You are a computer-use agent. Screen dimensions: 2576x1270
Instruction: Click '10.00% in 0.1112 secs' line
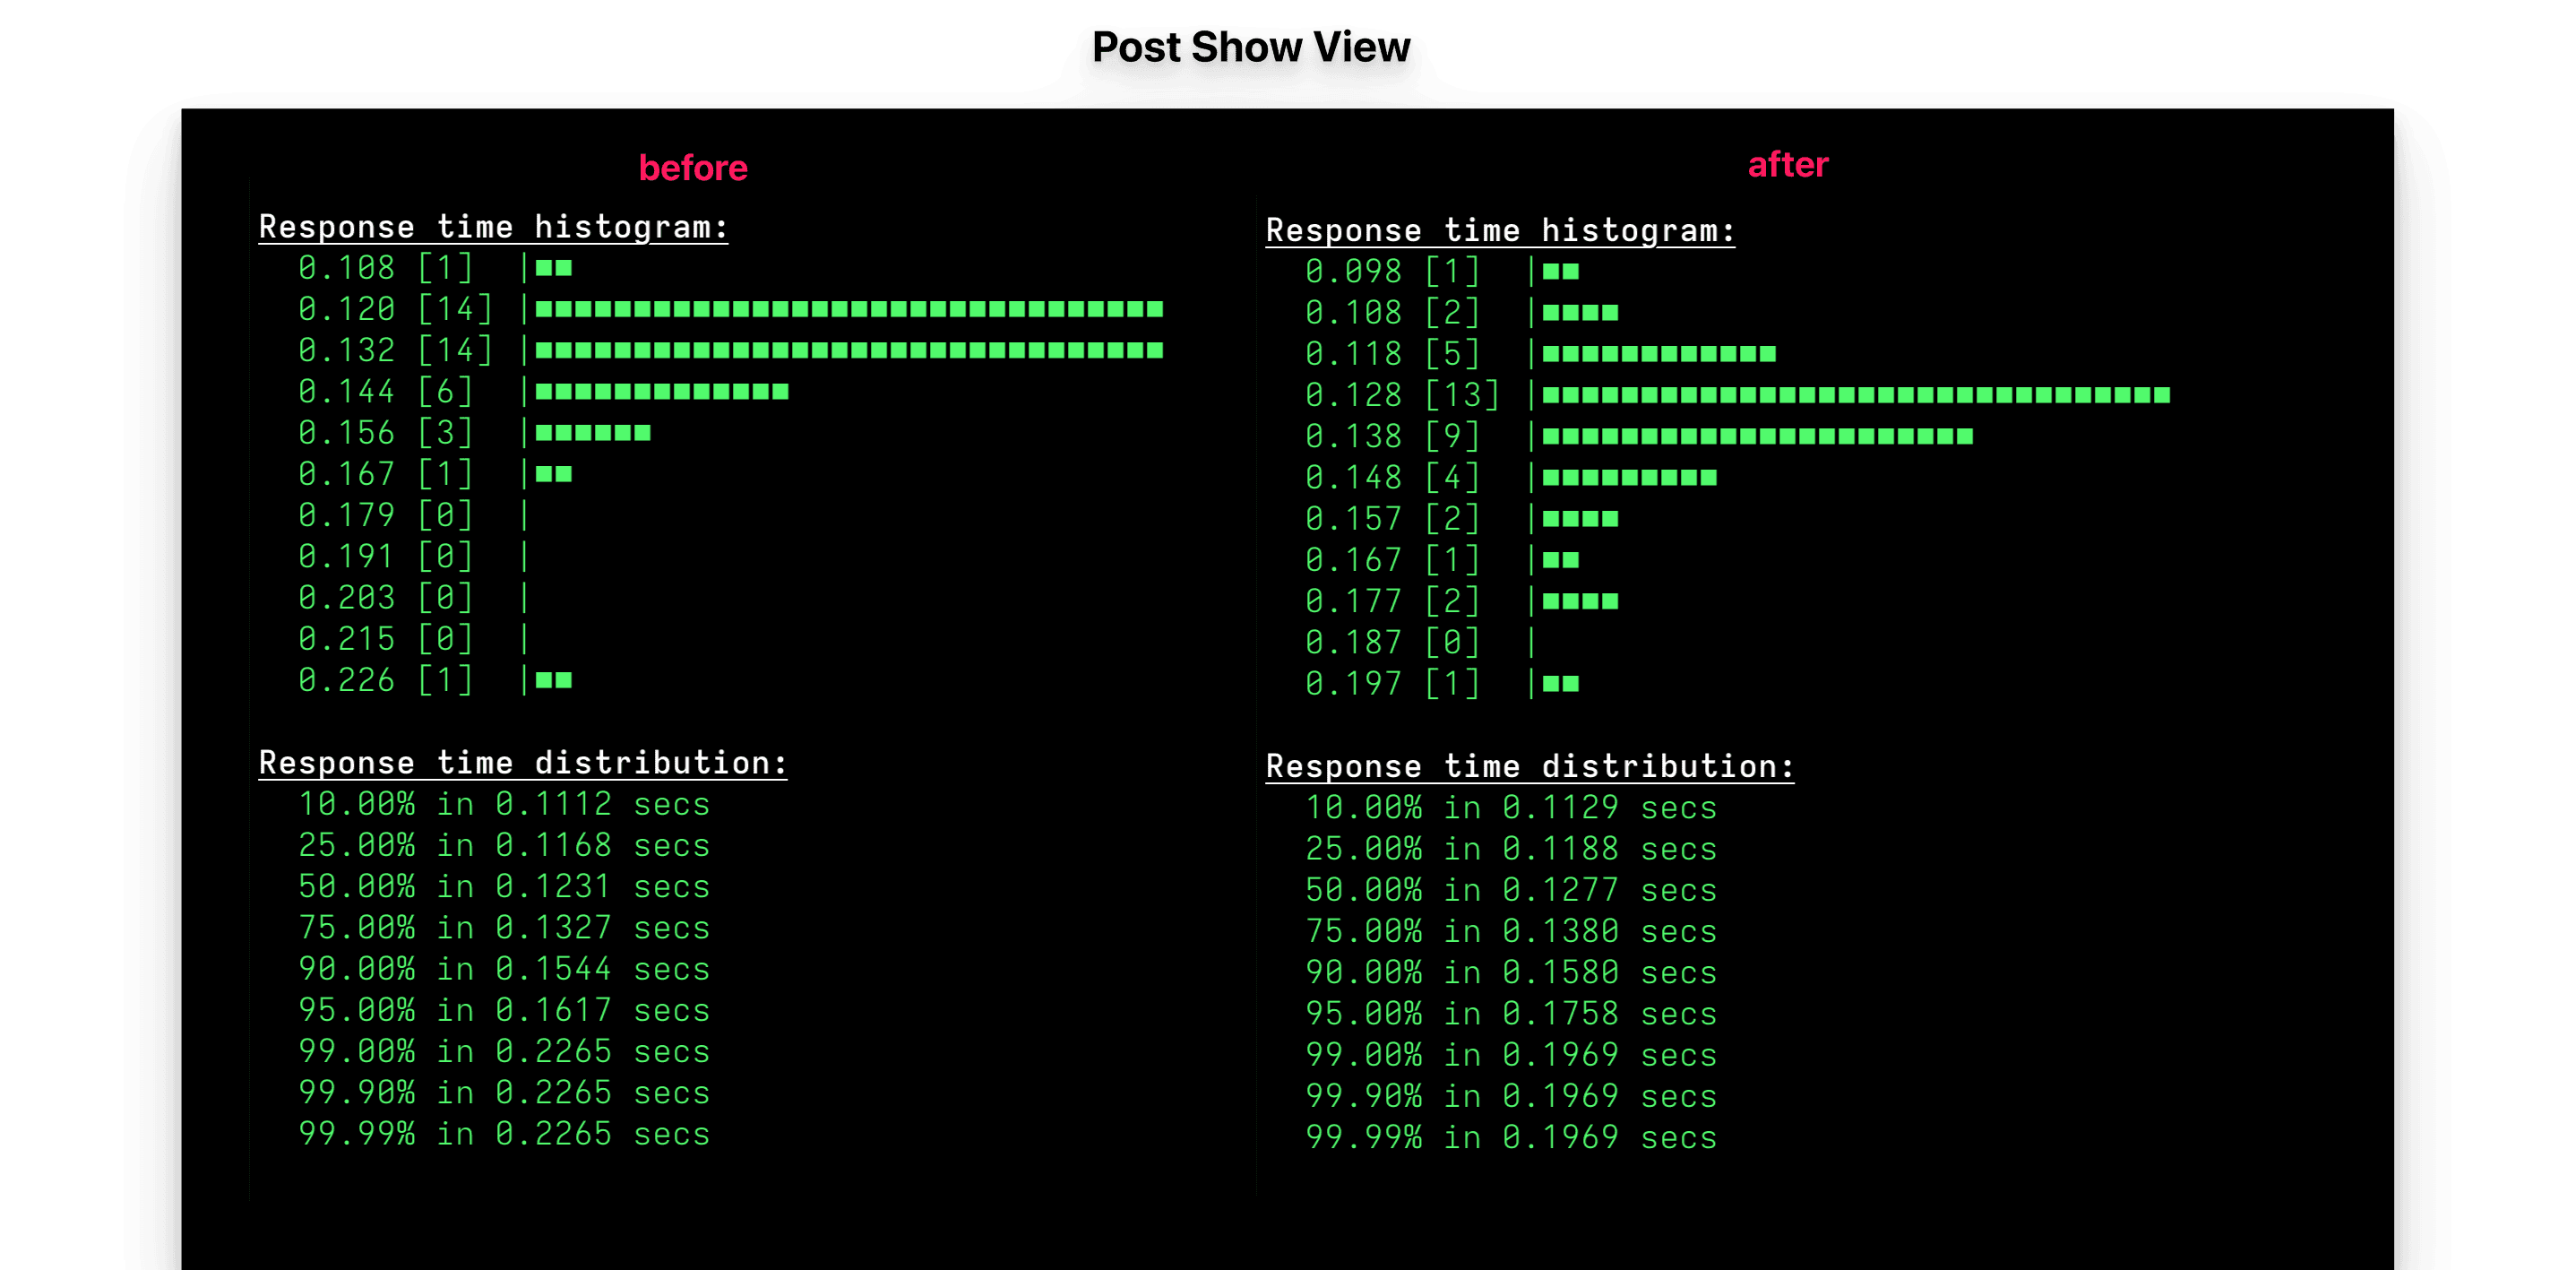point(504,804)
